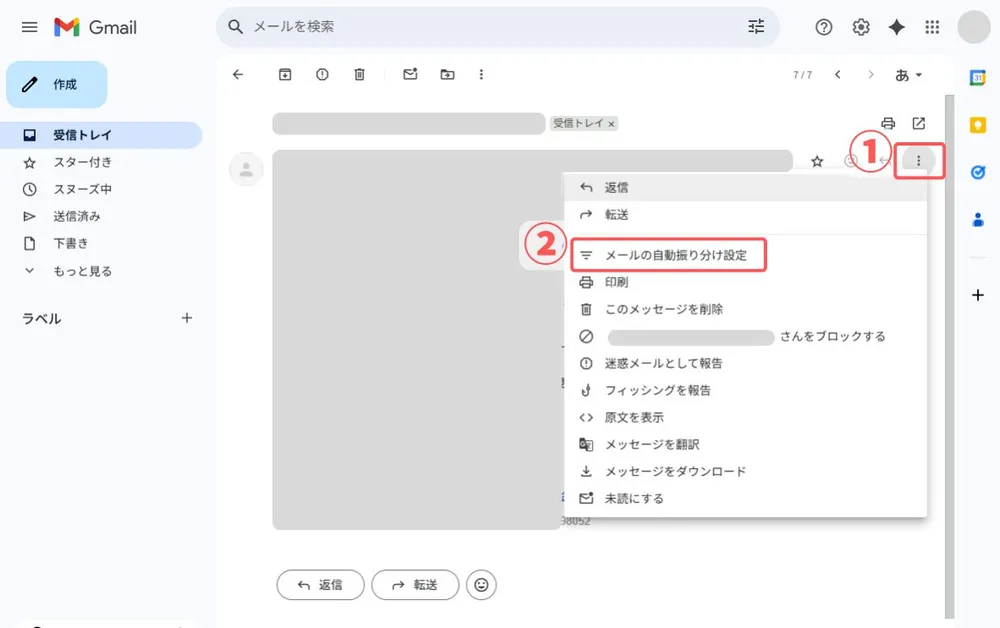Select 受信トレイ in sidebar

pyautogui.click(x=101, y=135)
